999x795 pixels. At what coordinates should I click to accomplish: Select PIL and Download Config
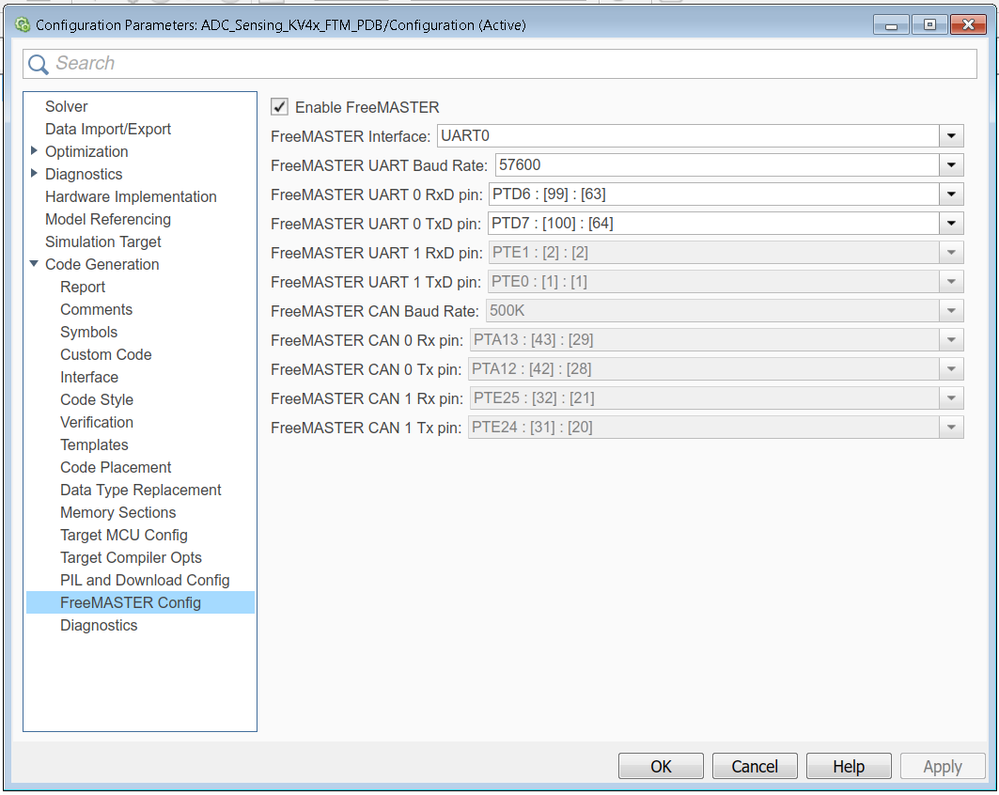pyautogui.click(x=144, y=580)
